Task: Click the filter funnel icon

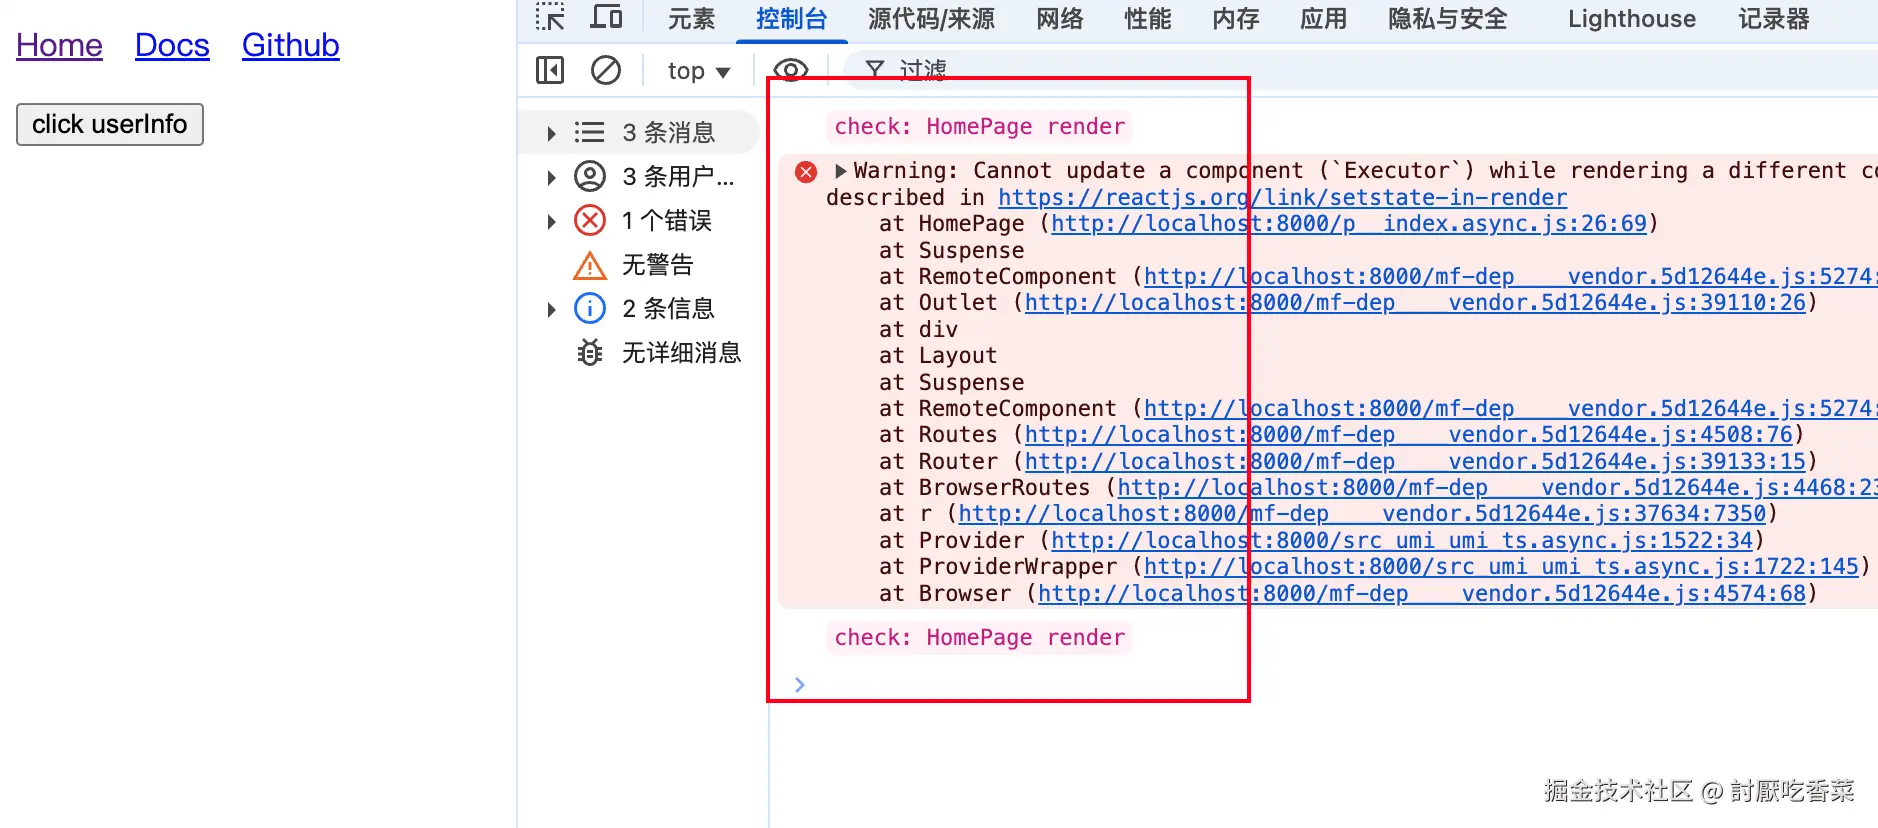Action: click(875, 69)
